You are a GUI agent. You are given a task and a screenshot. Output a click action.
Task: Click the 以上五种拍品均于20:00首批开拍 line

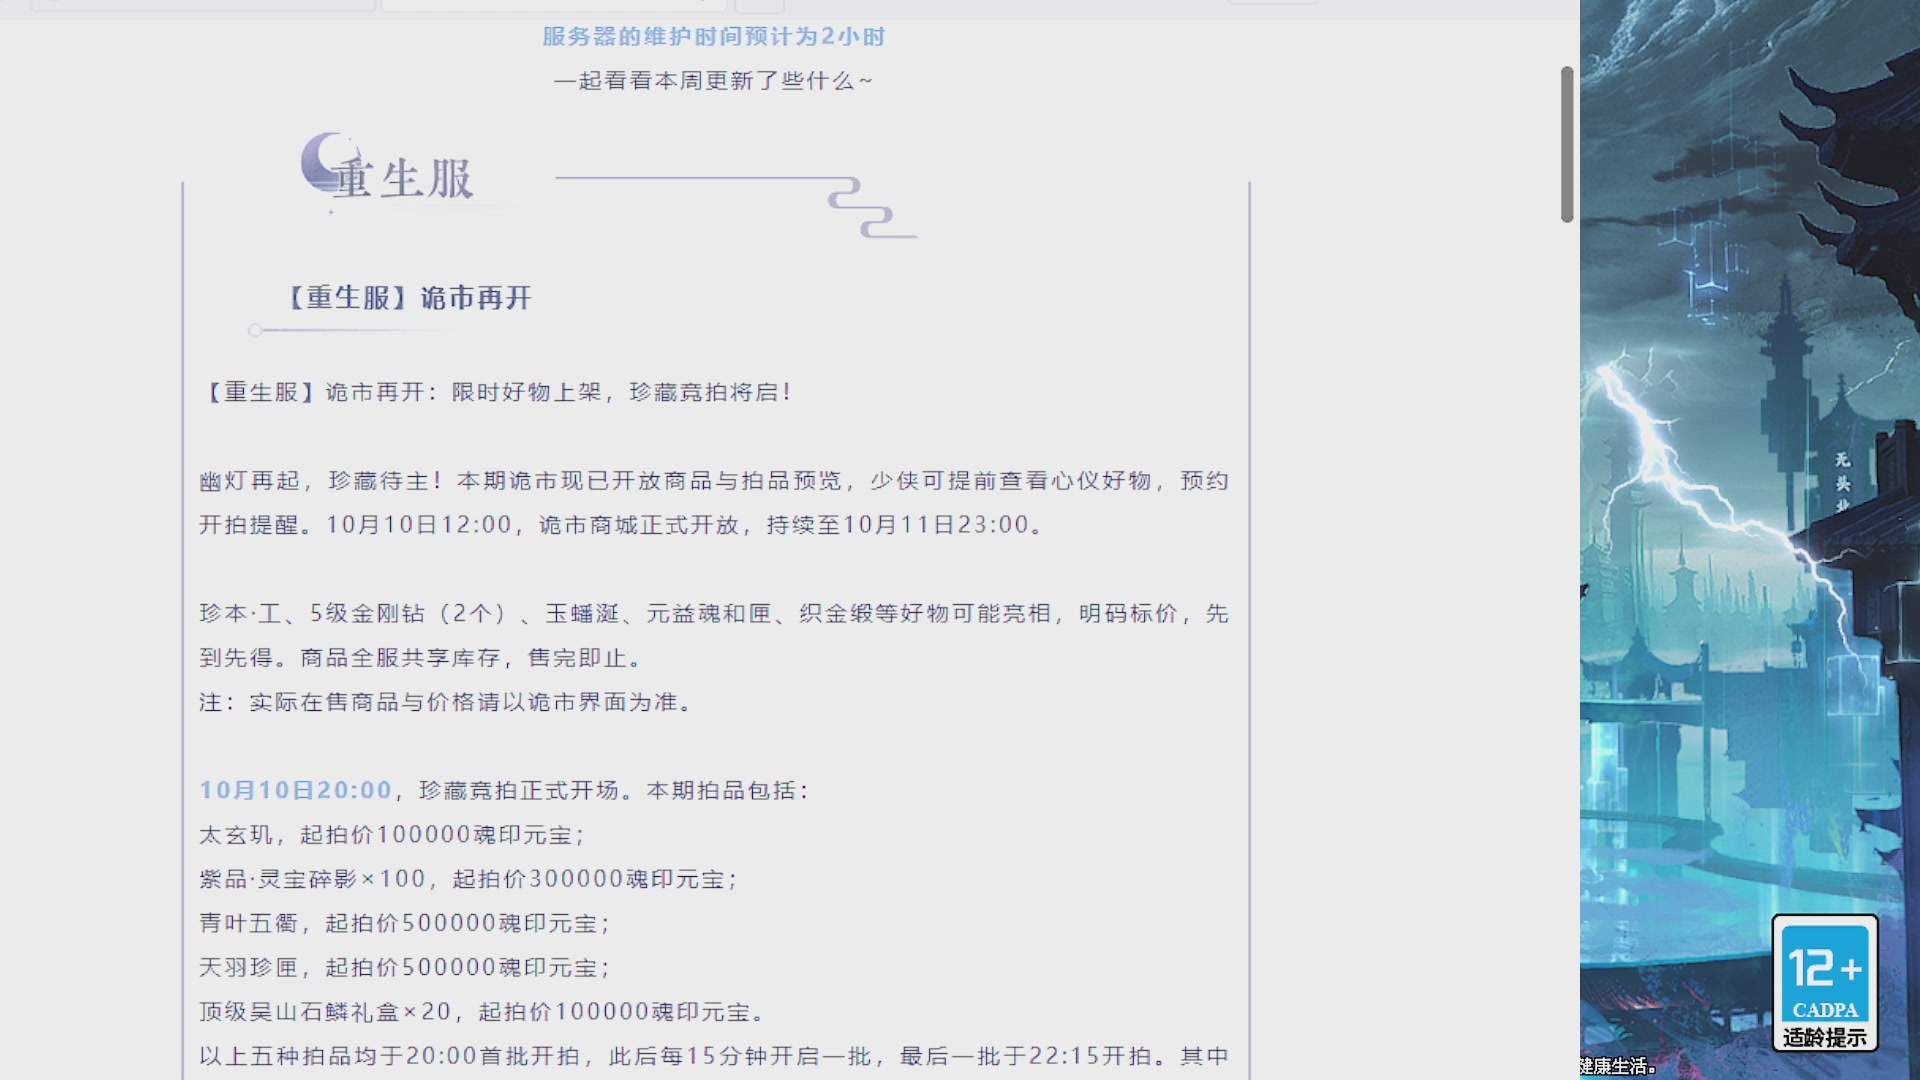pos(714,1056)
